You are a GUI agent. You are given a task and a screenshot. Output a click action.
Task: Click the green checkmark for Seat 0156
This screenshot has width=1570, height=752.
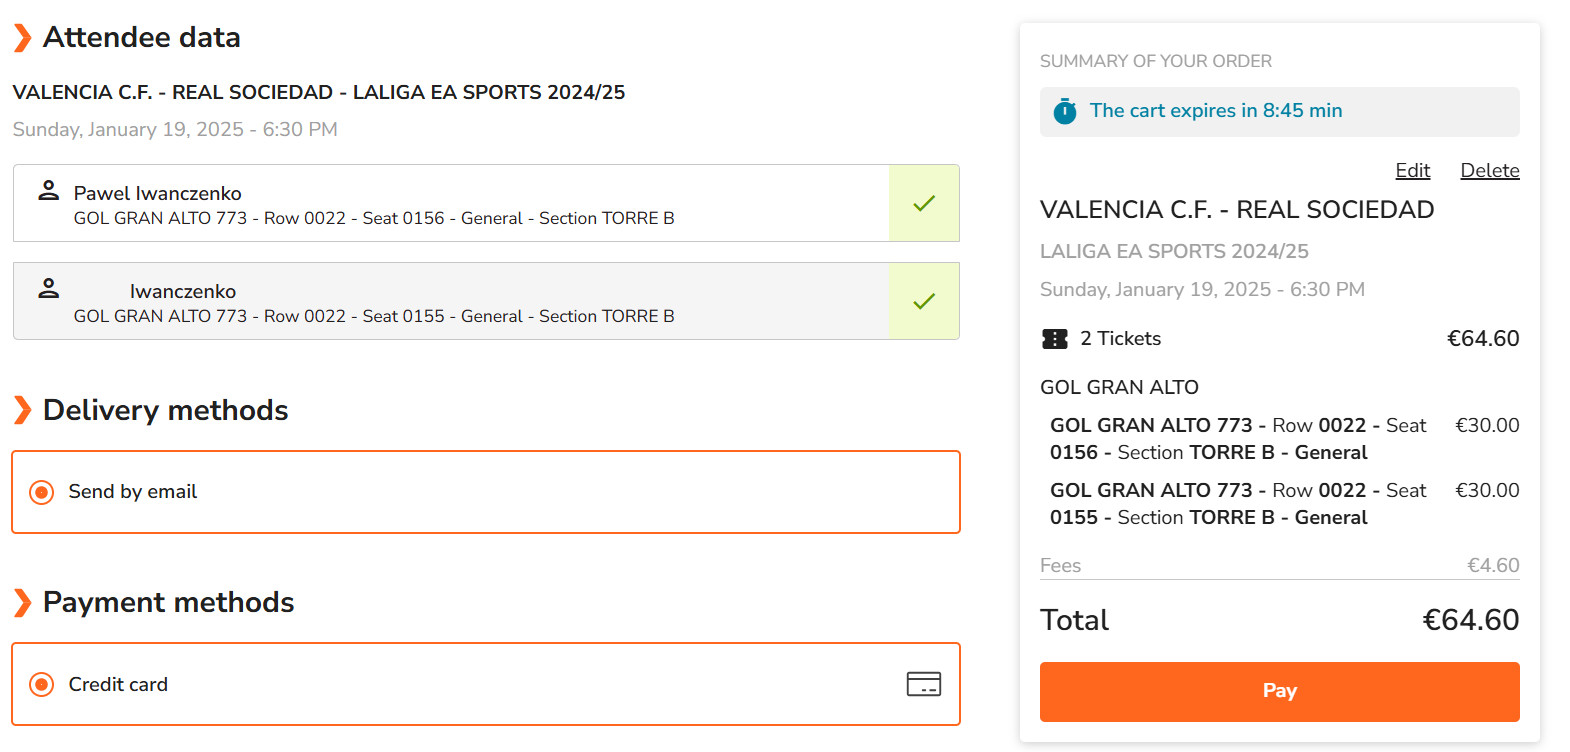(924, 203)
